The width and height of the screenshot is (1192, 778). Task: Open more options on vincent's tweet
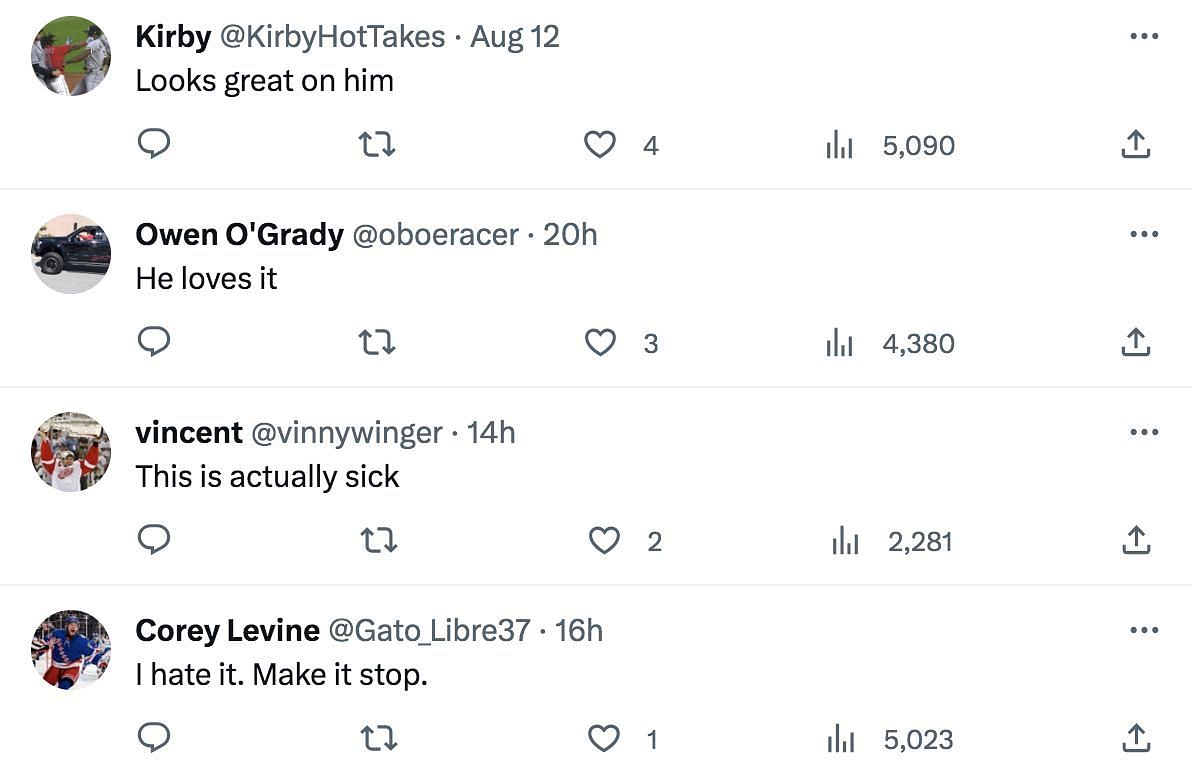tap(1143, 433)
